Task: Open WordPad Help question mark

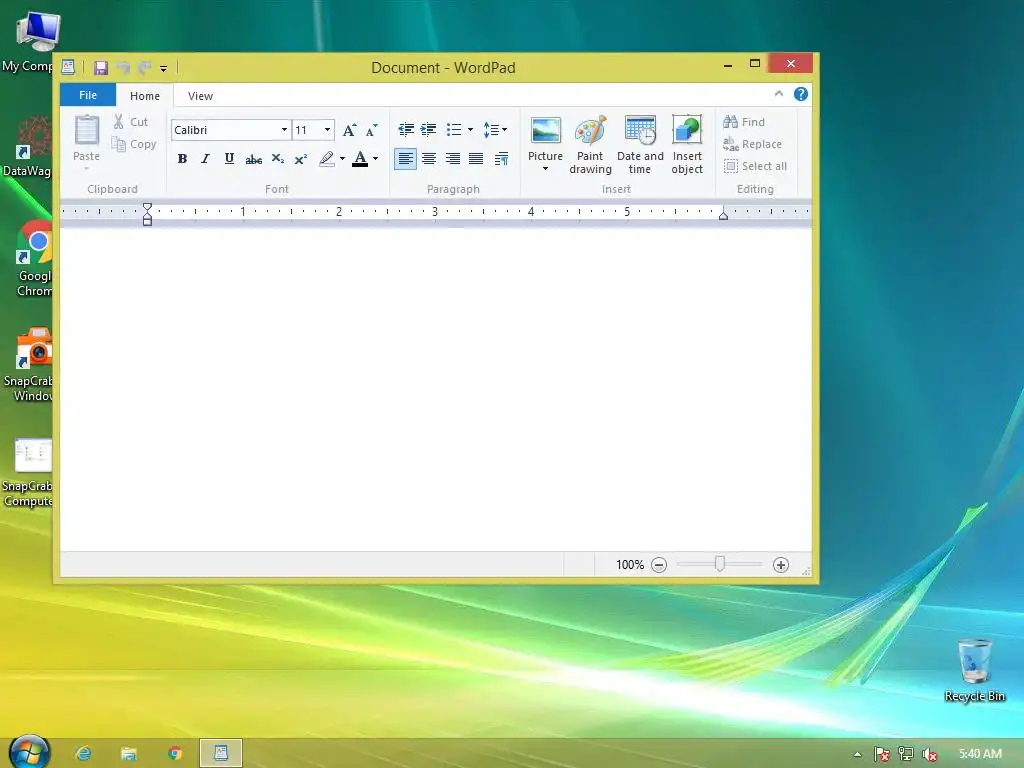Action: point(801,94)
